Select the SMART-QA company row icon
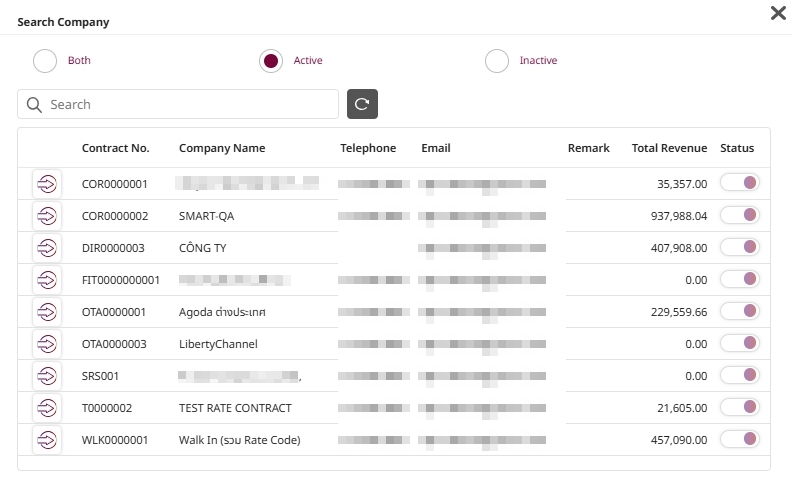792x481 pixels. pyautogui.click(x=46, y=216)
